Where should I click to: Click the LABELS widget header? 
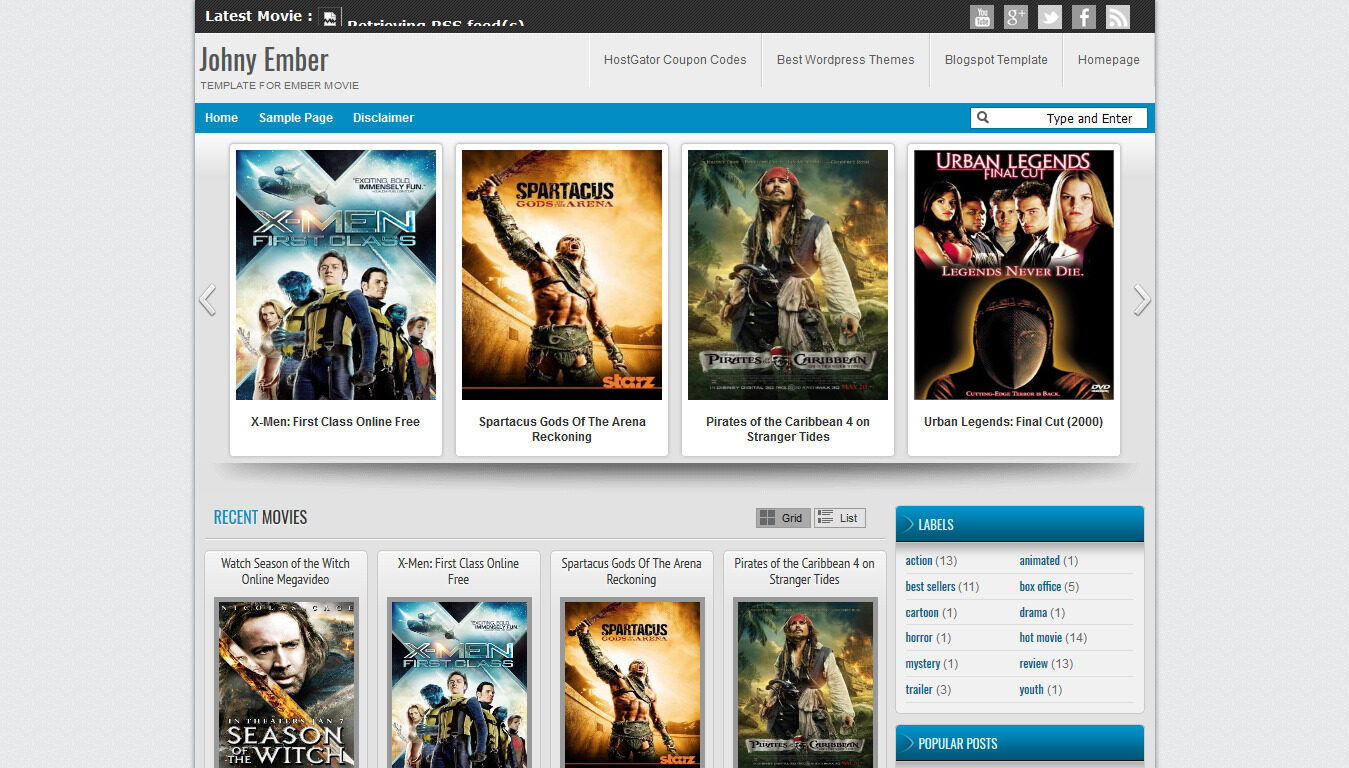1019,524
